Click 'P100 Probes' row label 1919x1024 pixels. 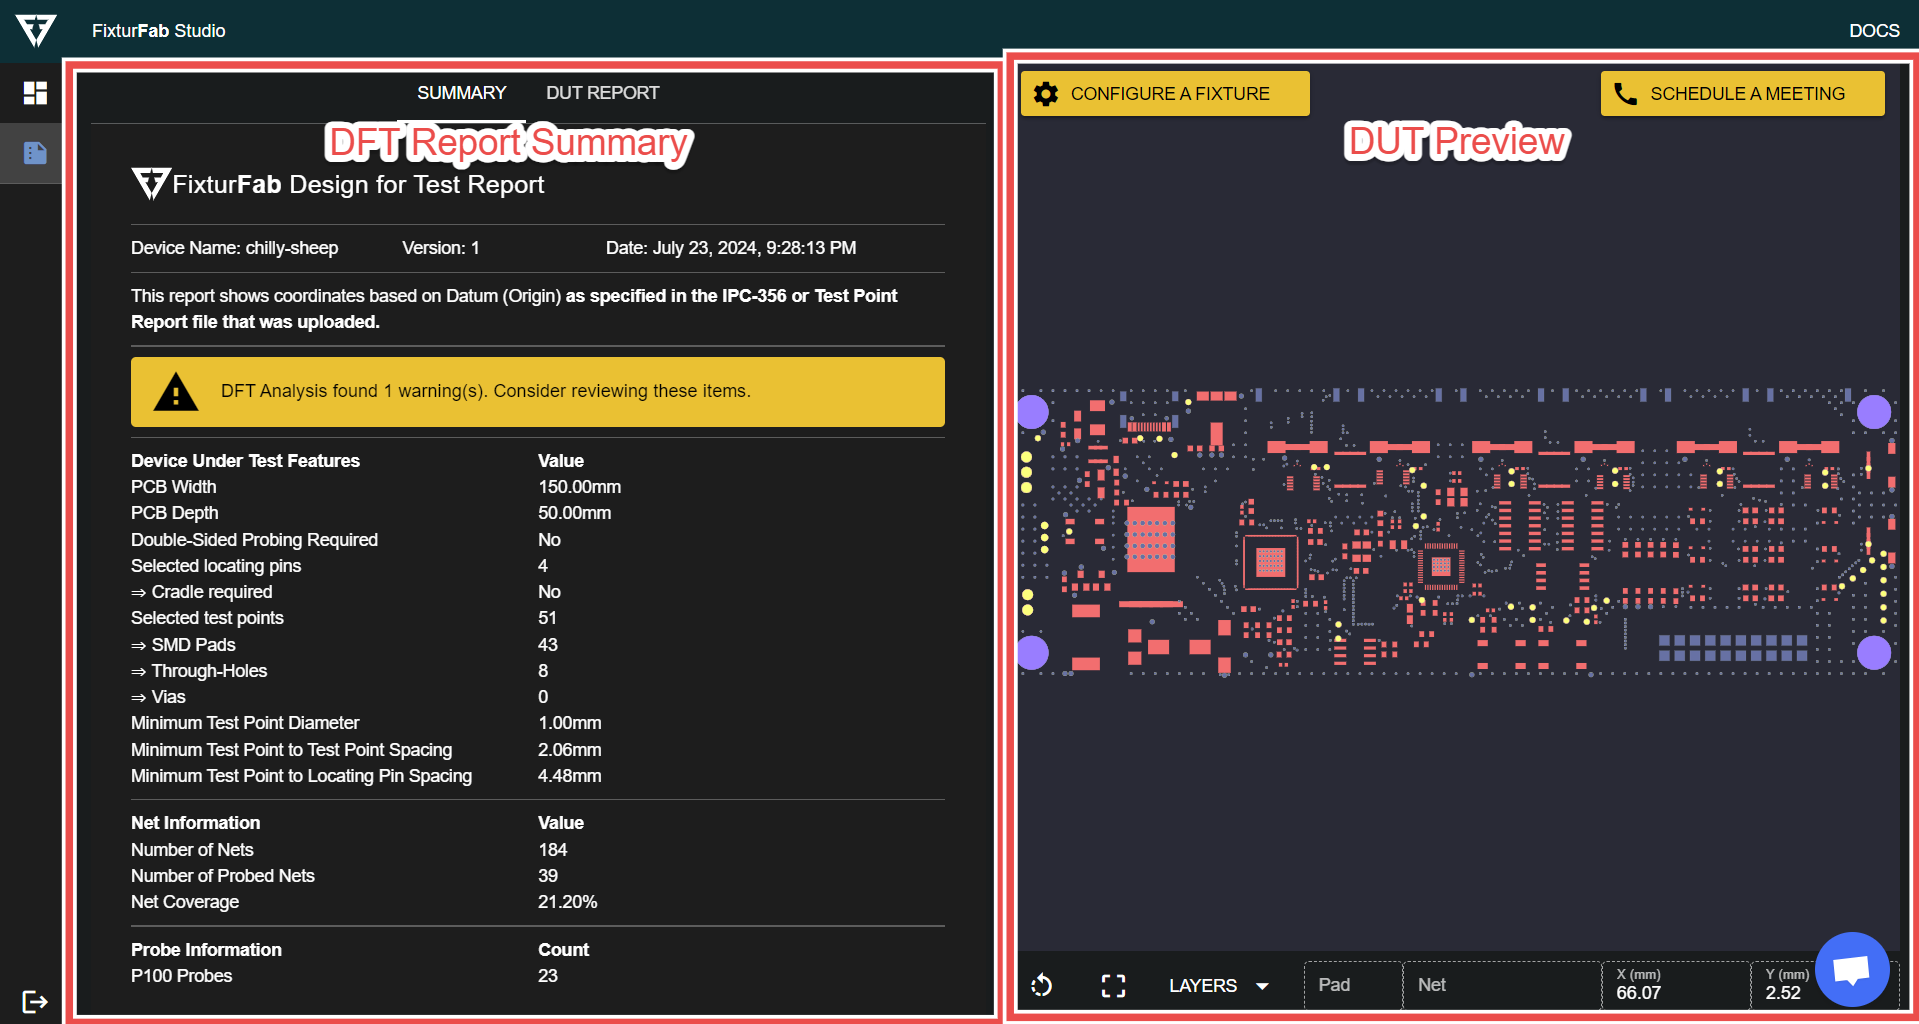[x=182, y=976]
